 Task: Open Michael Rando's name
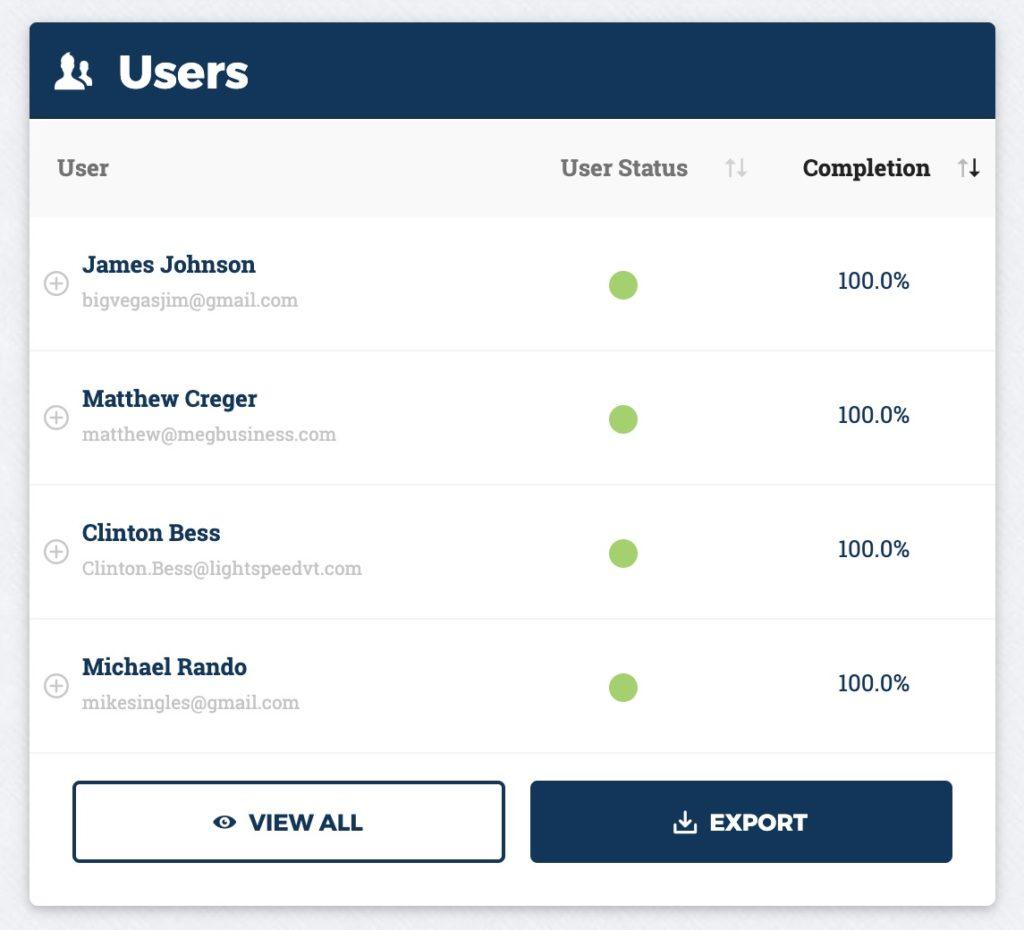pos(164,667)
